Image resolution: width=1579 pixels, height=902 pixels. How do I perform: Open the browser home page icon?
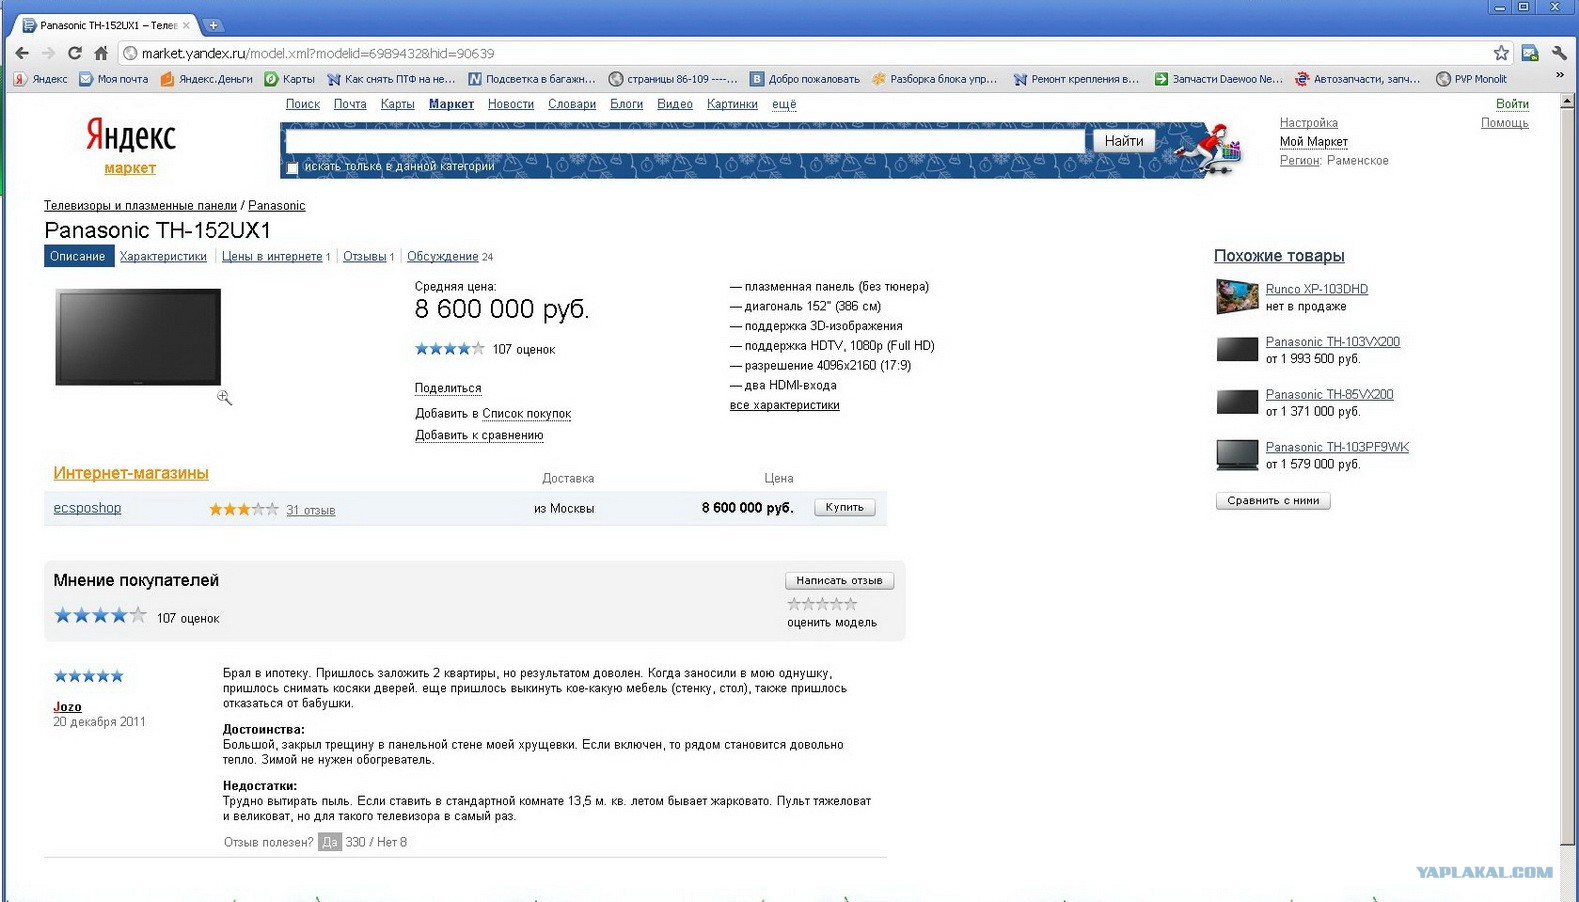pyautogui.click(x=101, y=53)
